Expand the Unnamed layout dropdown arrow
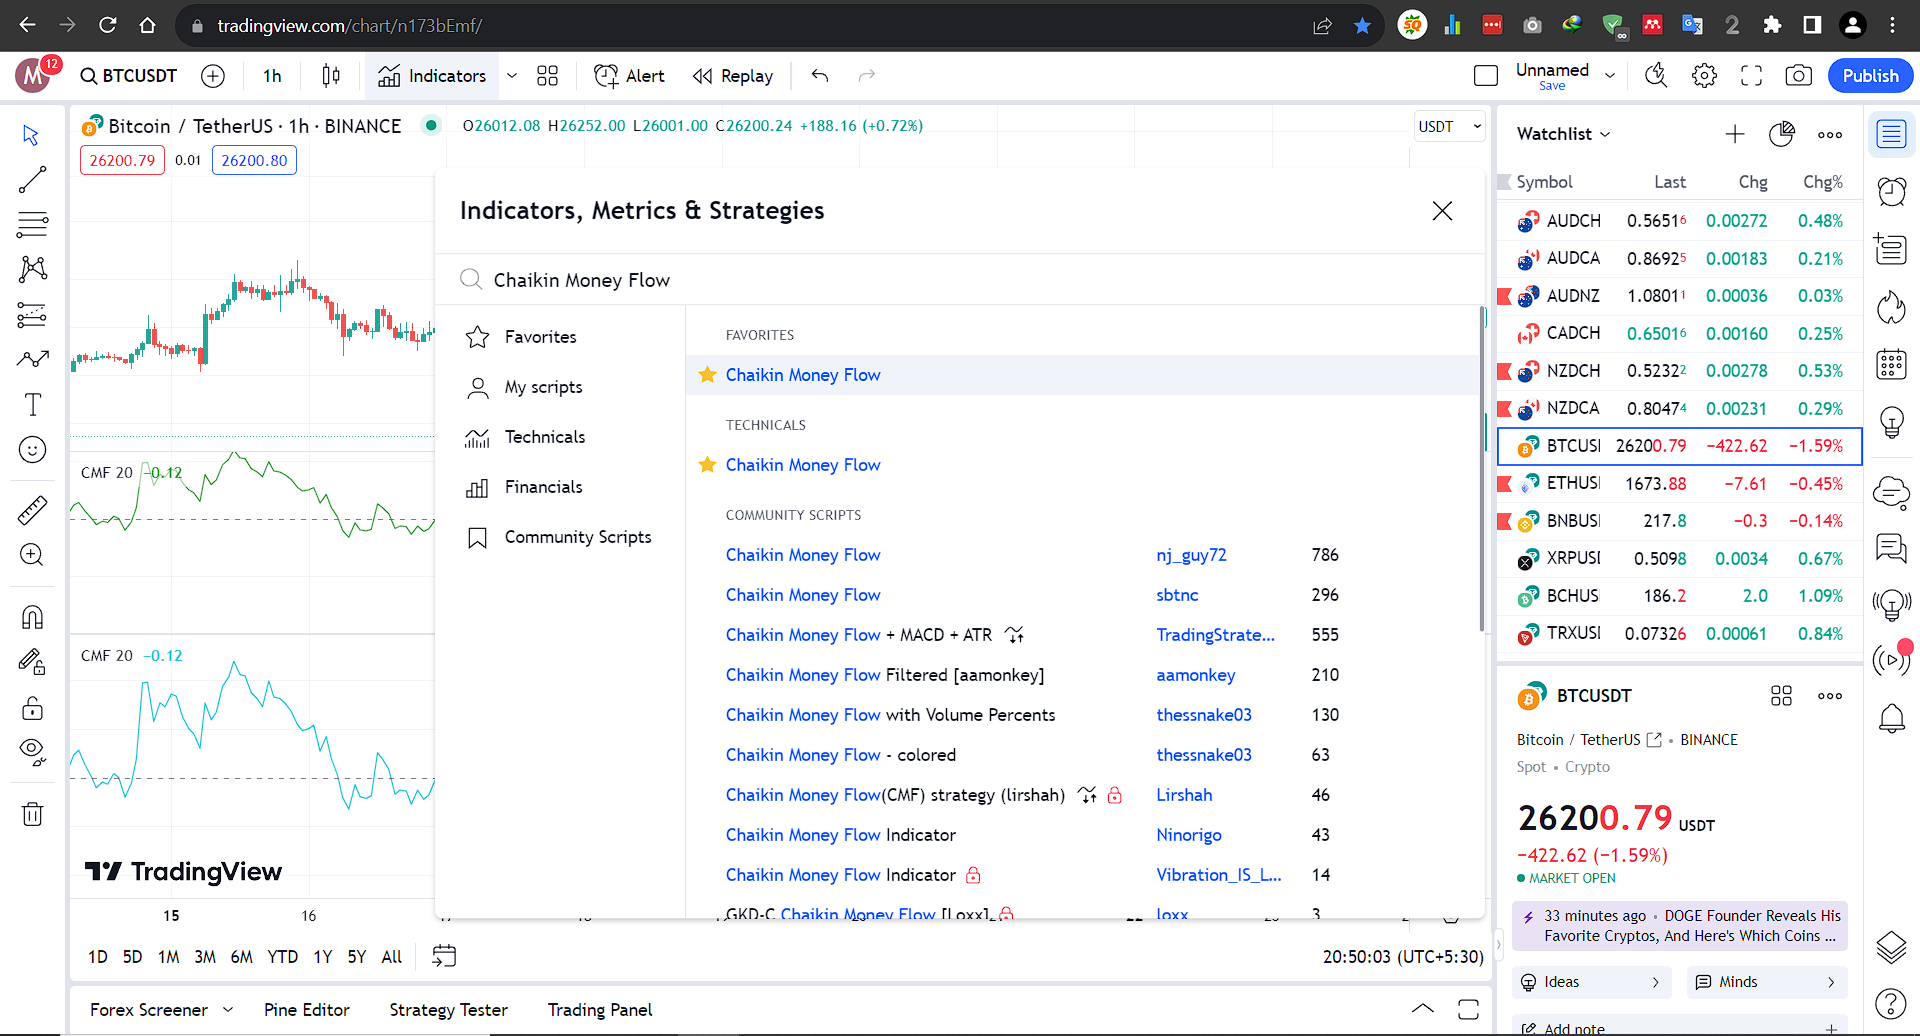 click(x=1610, y=76)
